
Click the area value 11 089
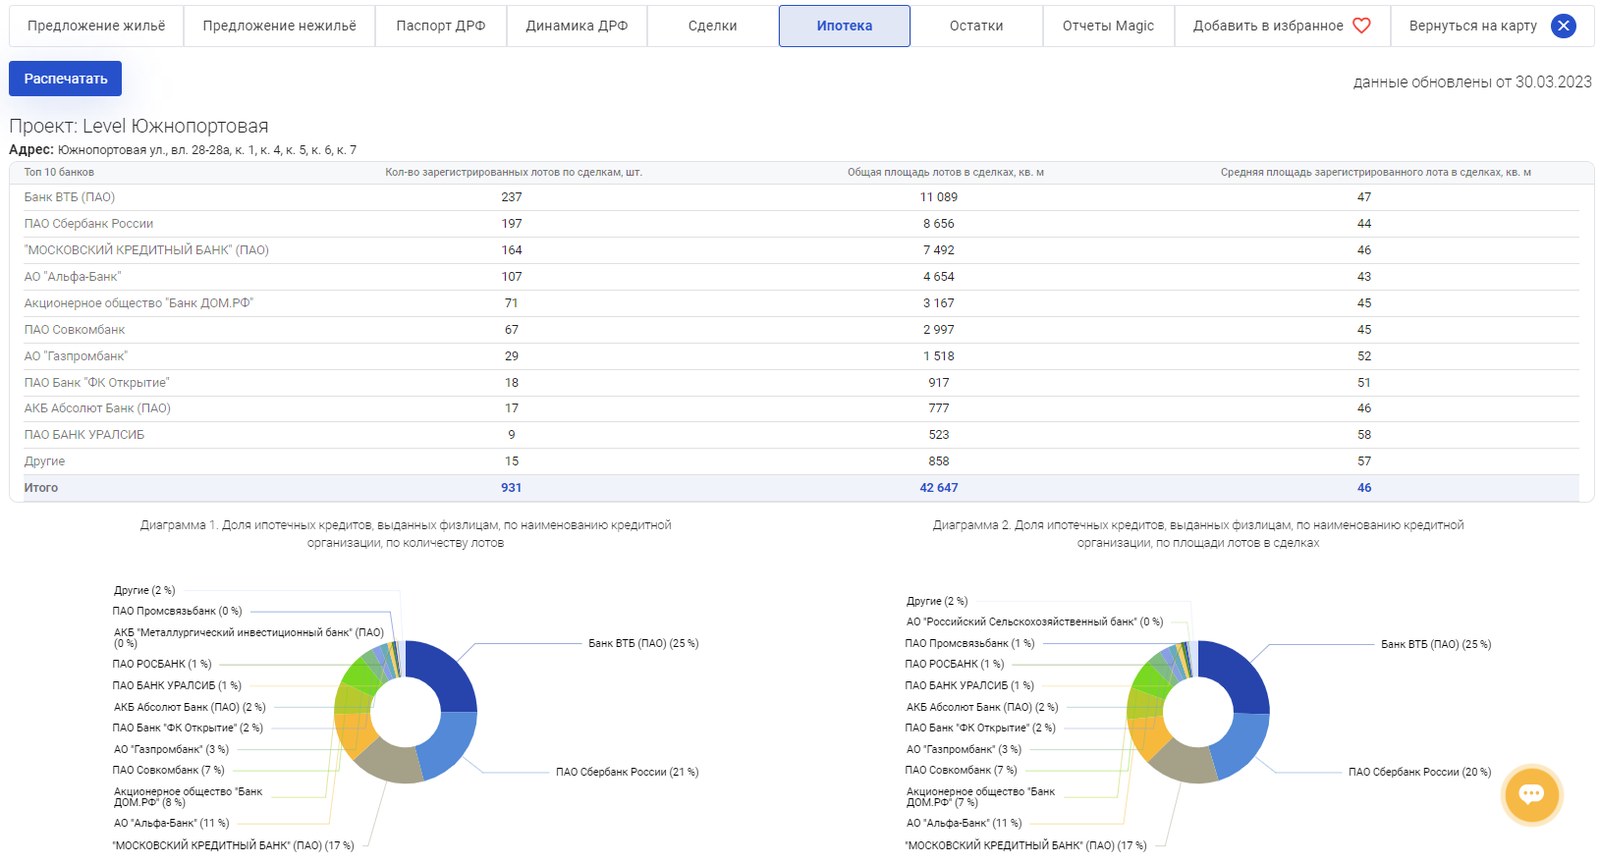point(939,197)
